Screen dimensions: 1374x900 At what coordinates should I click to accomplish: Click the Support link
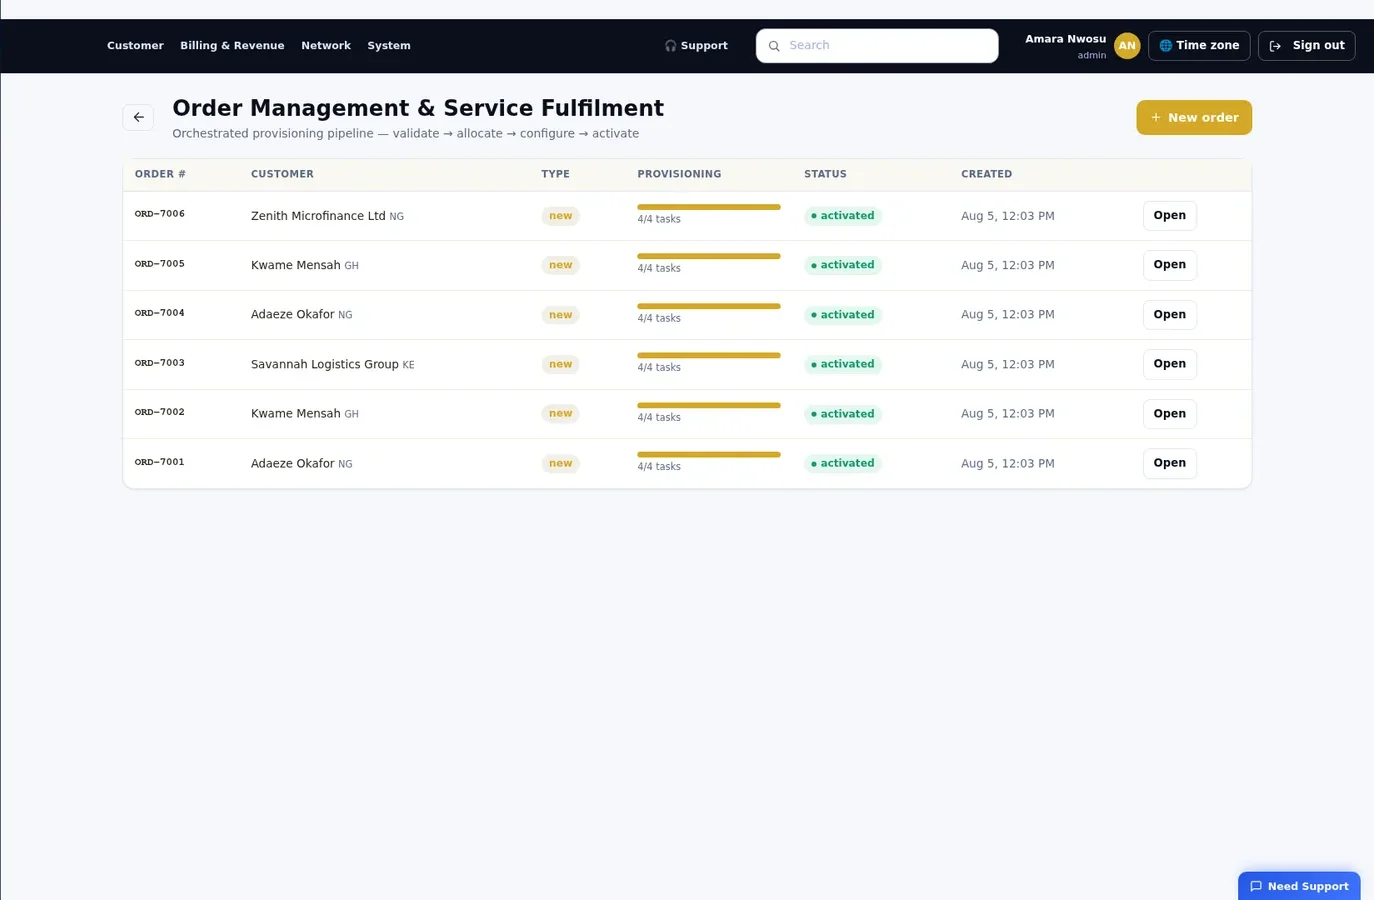point(696,46)
